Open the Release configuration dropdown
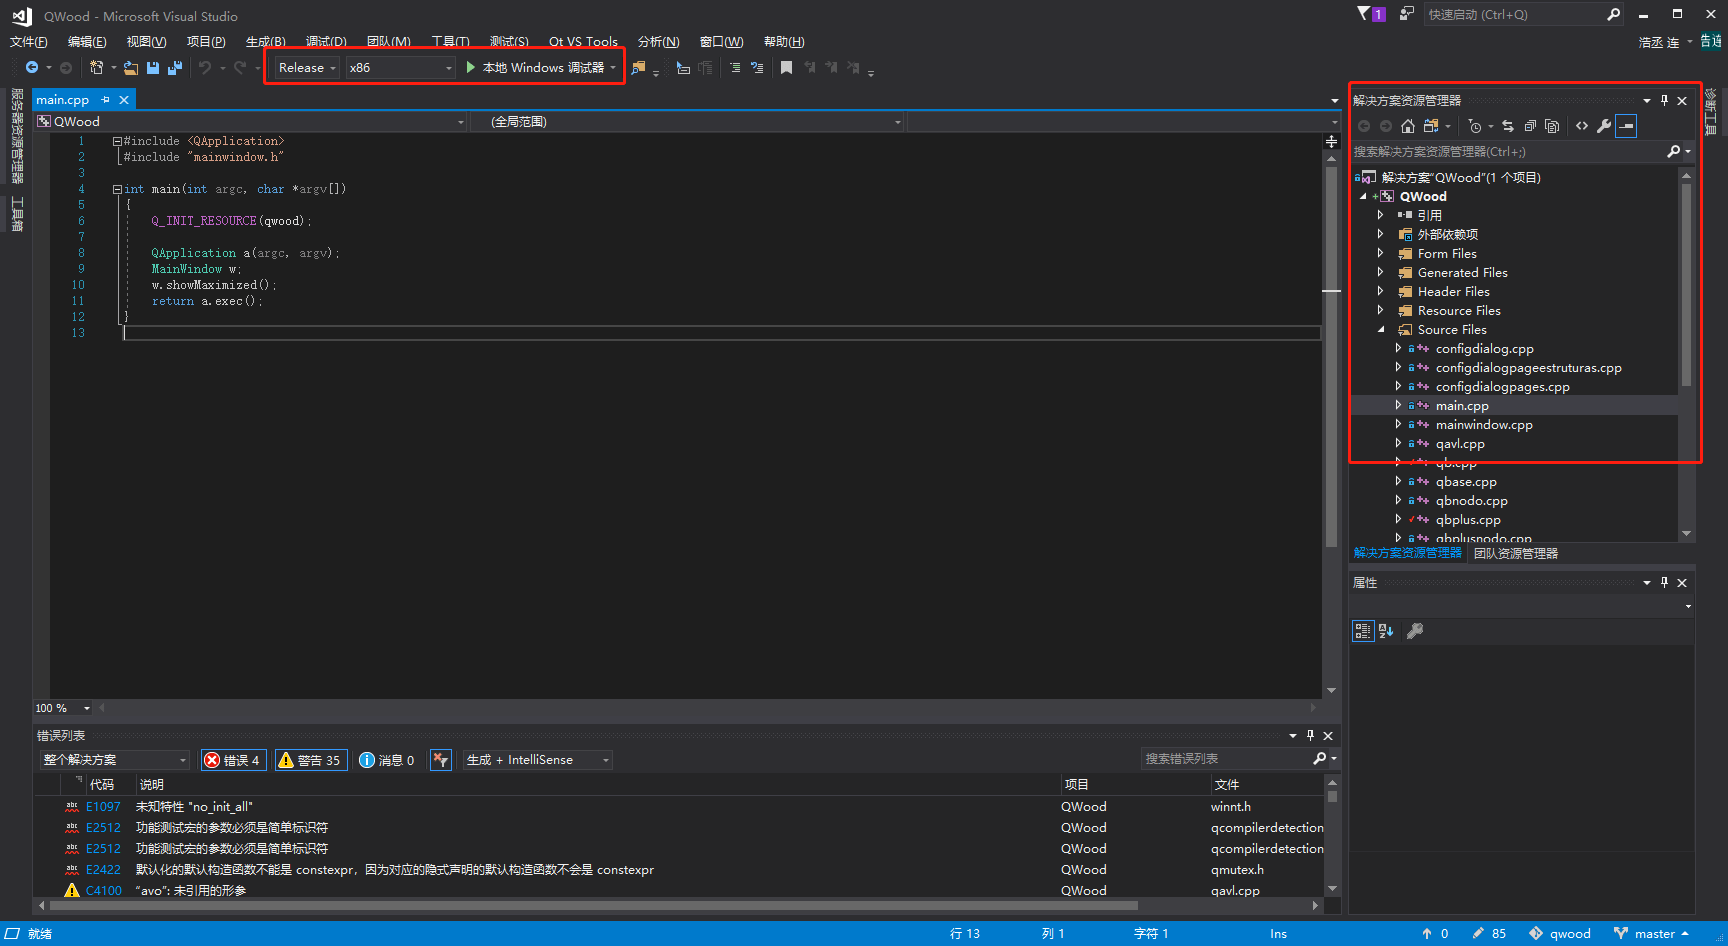Viewport: 1728px width, 946px height. coord(307,68)
